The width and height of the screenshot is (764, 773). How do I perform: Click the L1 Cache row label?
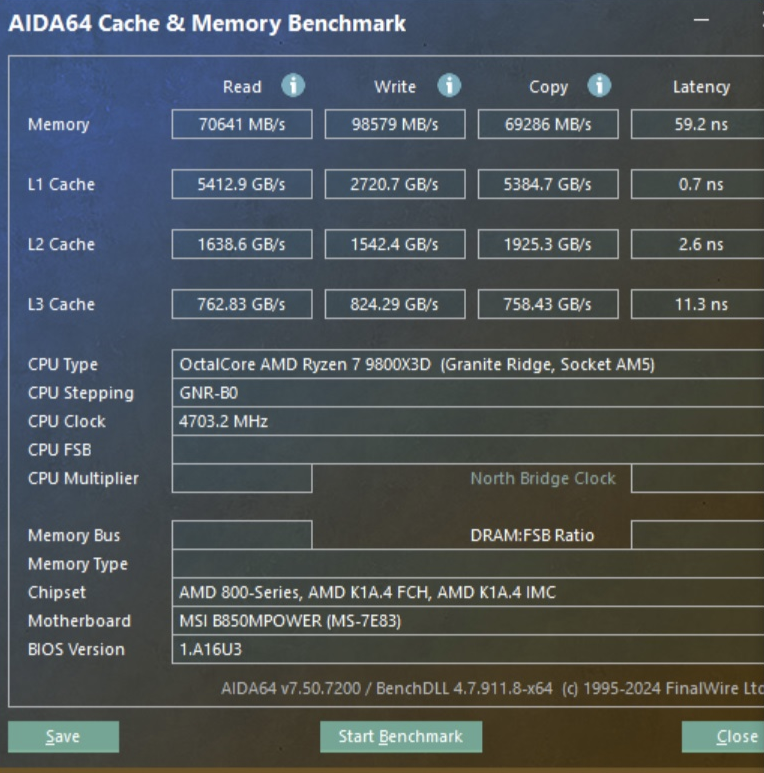click(x=61, y=184)
